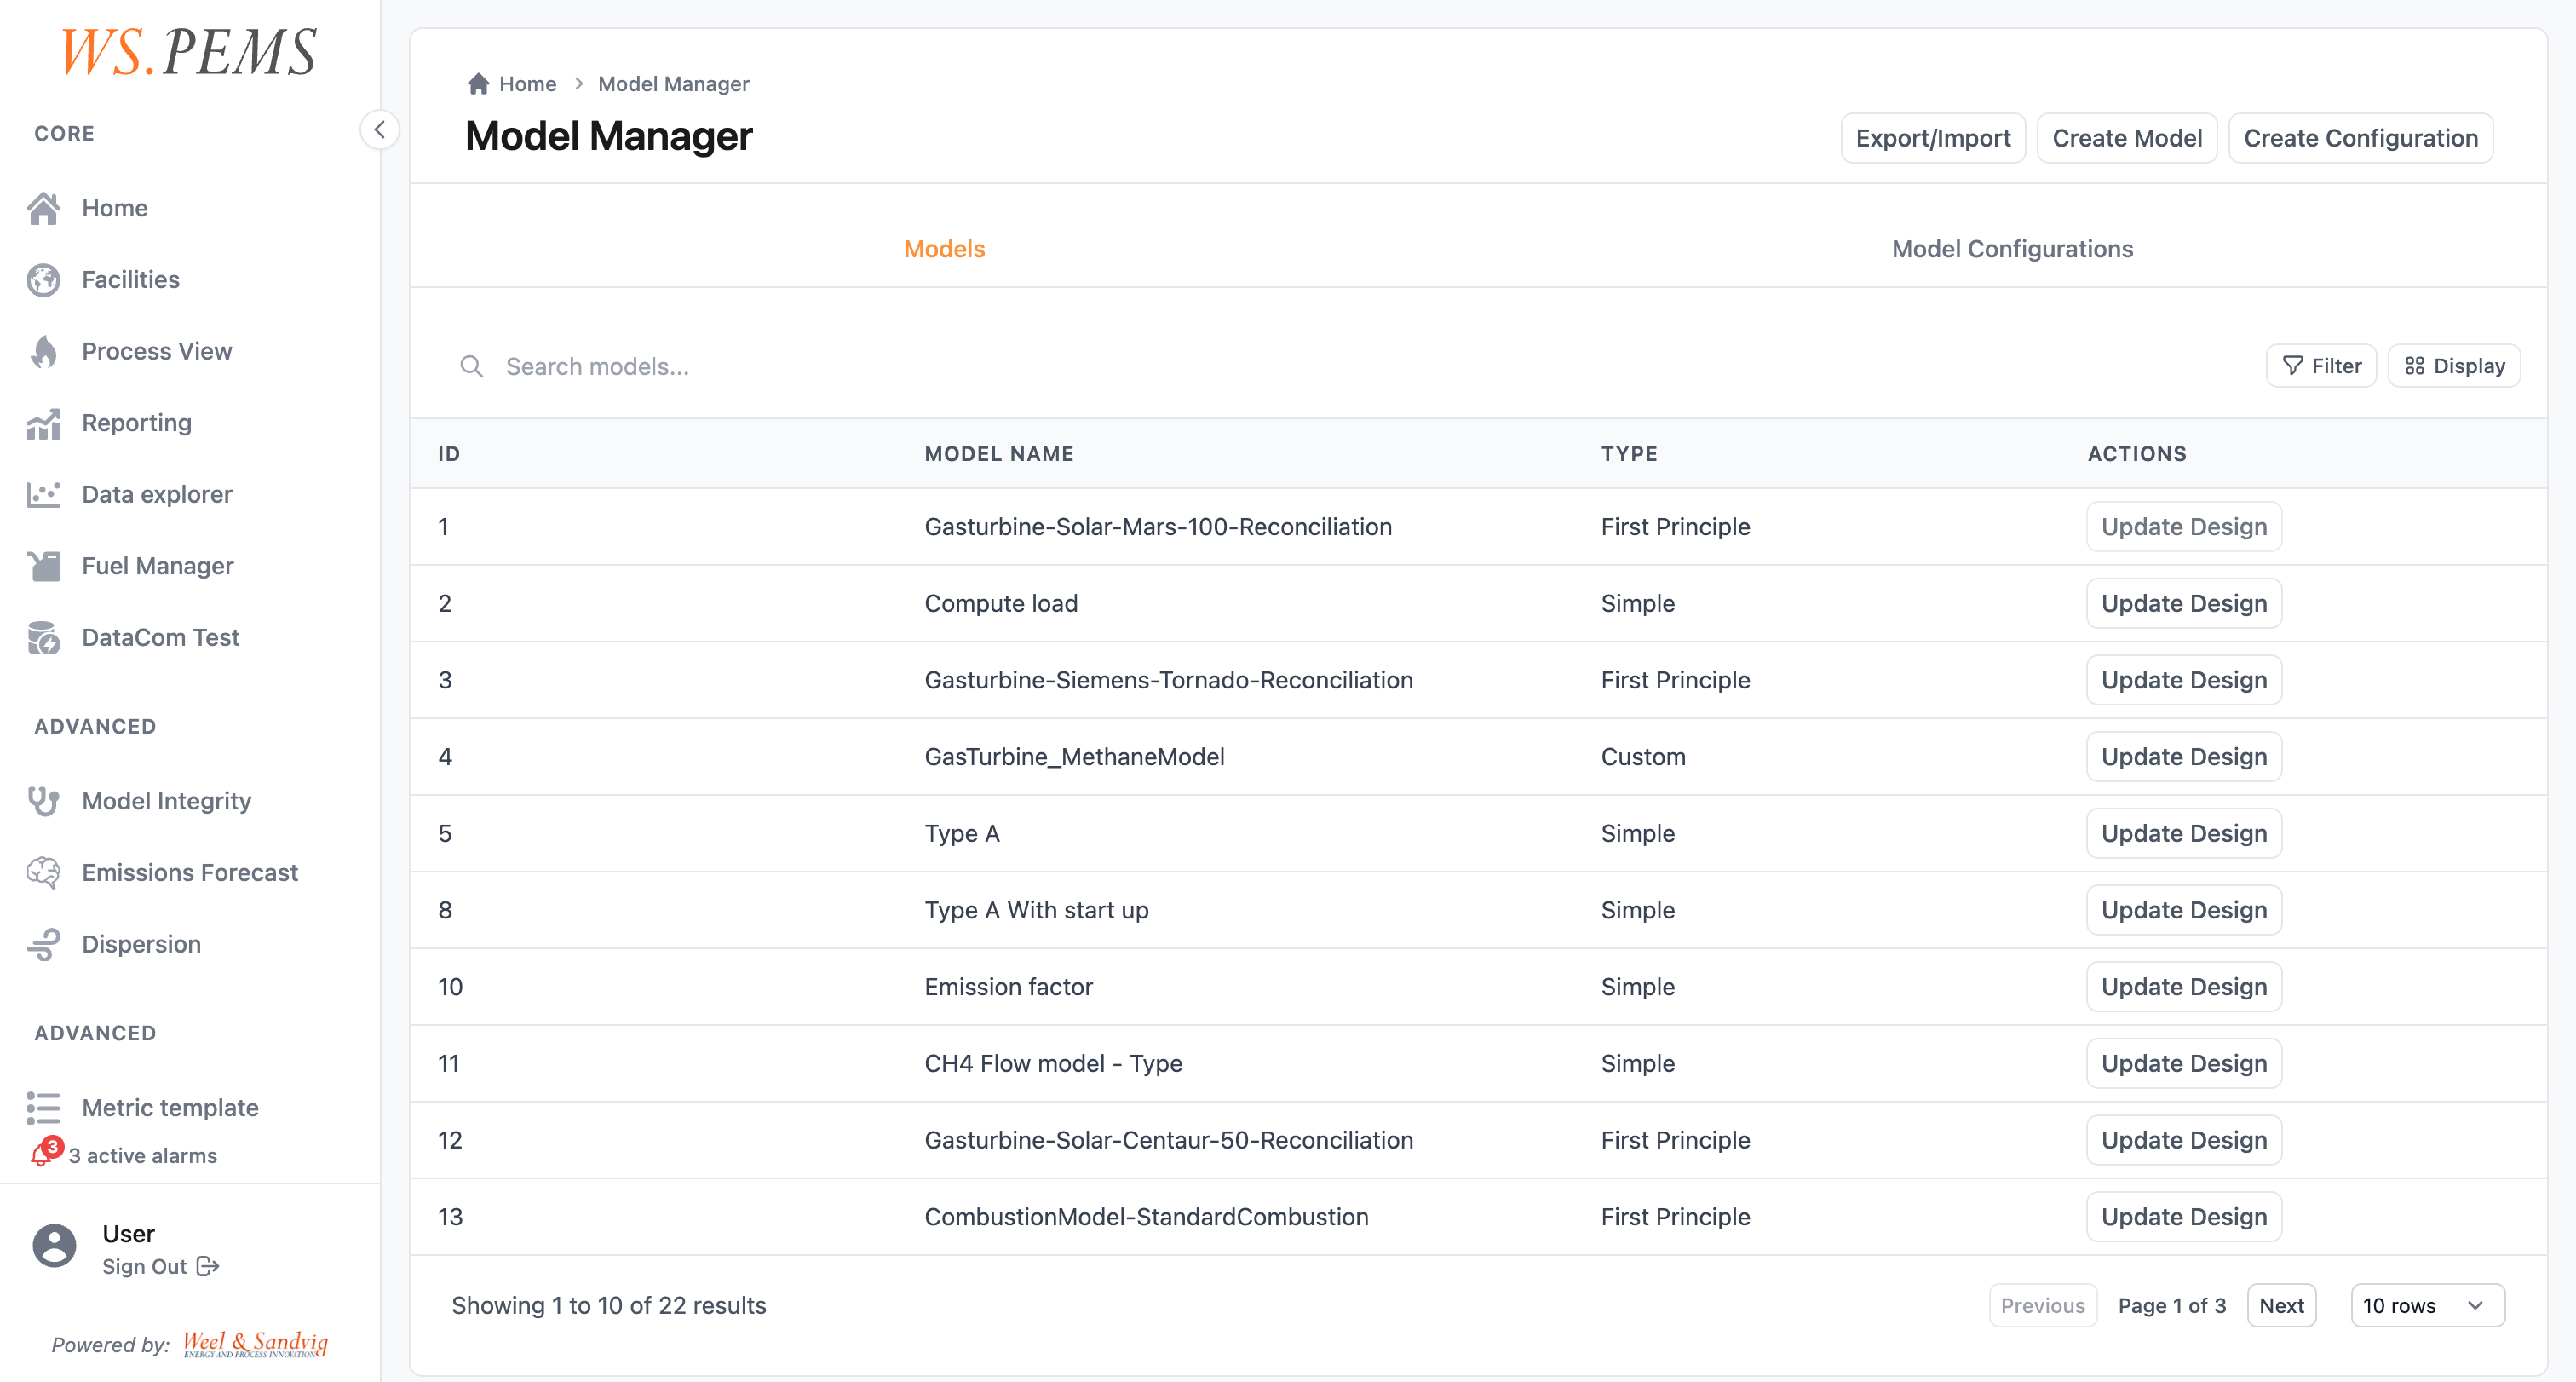Collapse the sidebar with chevron button
The width and height of the screenshot is (2576, 1382).
pyautogui.click(x=380, y=130)
